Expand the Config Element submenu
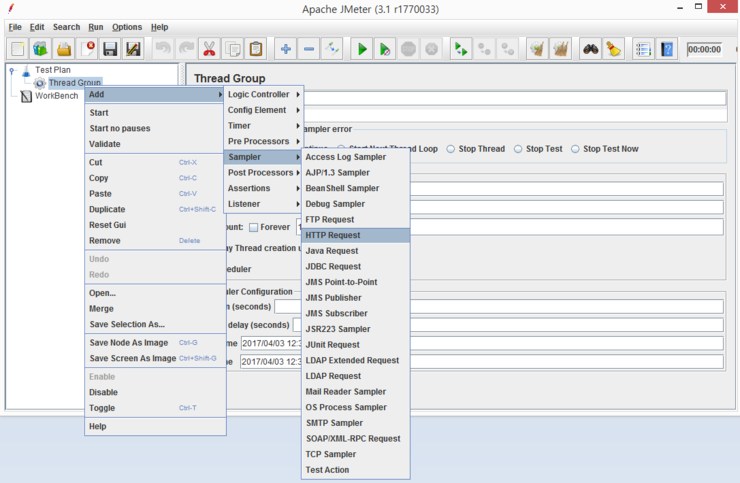The image size is (740, 483). tap(264, 110)
